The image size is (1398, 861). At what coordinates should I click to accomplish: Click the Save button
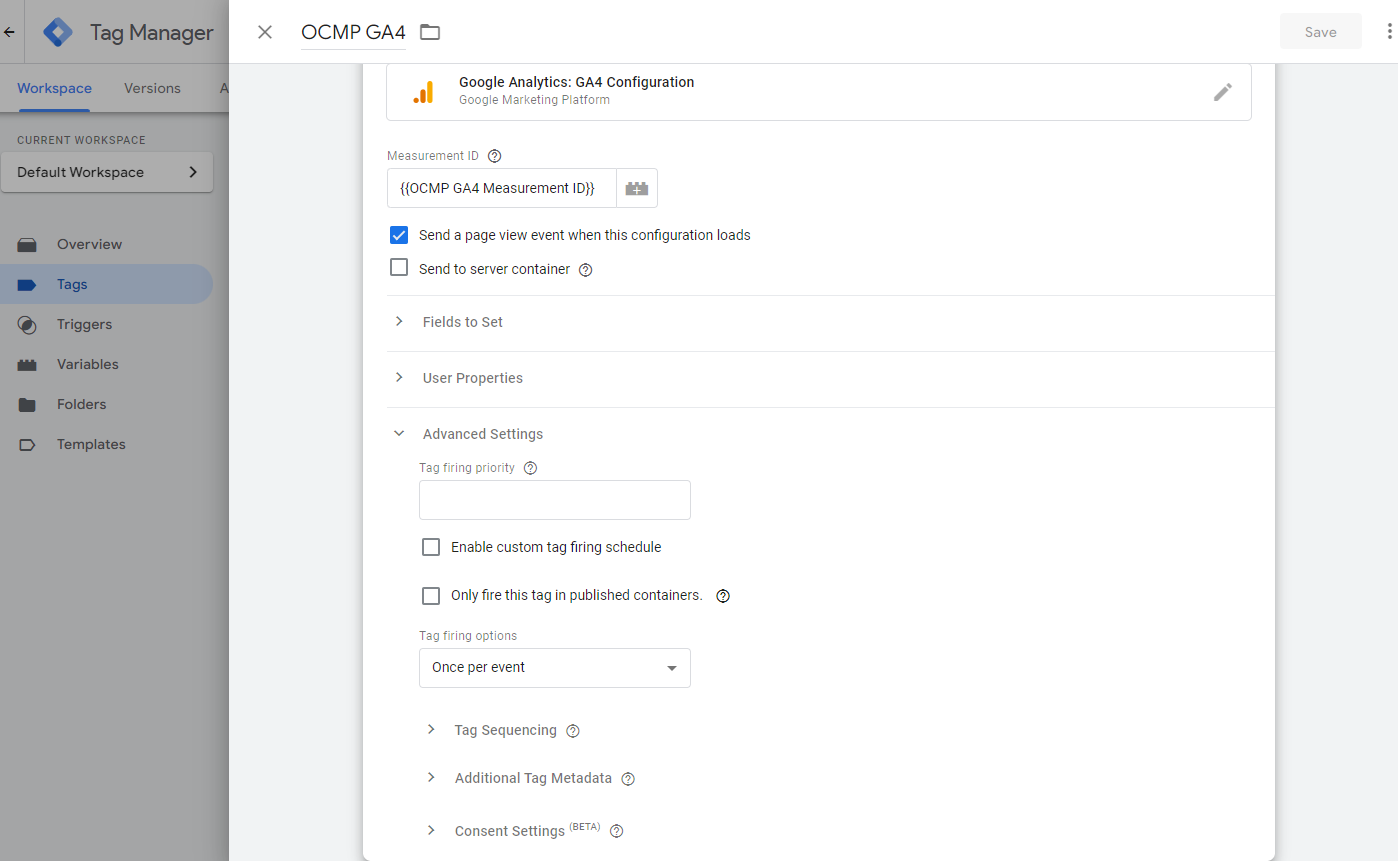tap(1320, 32)
